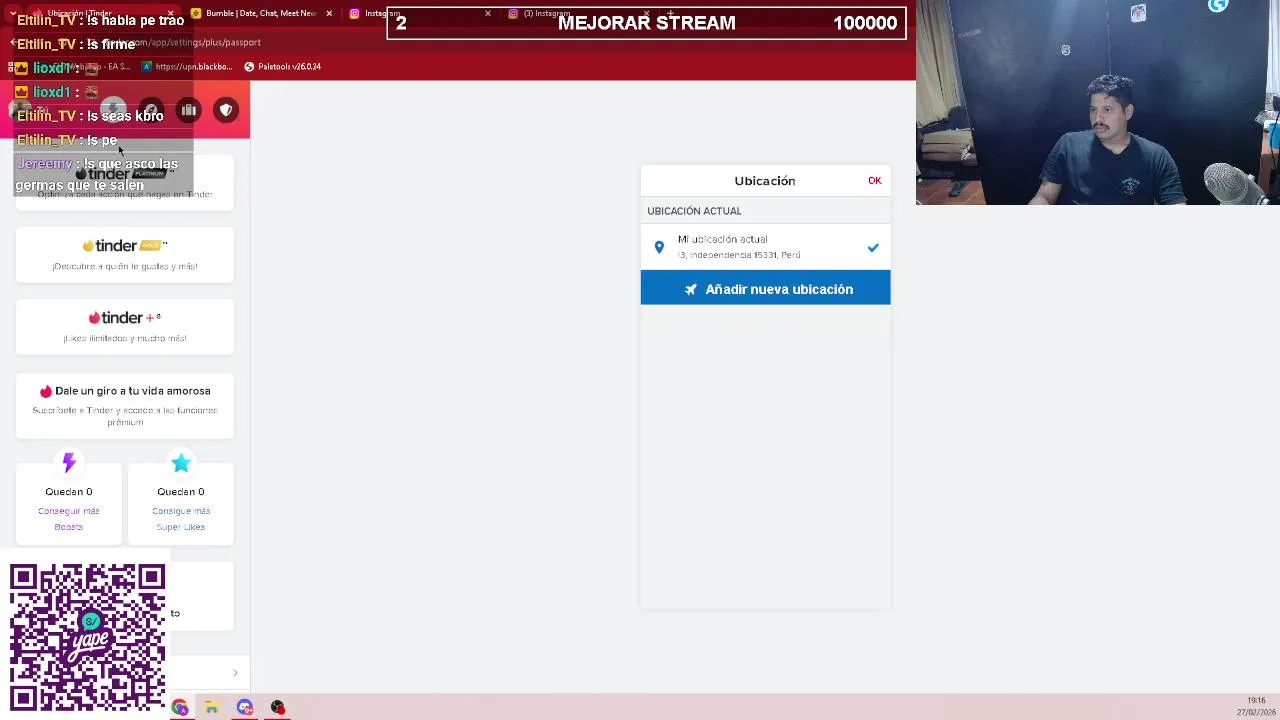Switch to the Bumble browser tab
The width and height of the screenshot is (1280, 720).
pos(262,13)
